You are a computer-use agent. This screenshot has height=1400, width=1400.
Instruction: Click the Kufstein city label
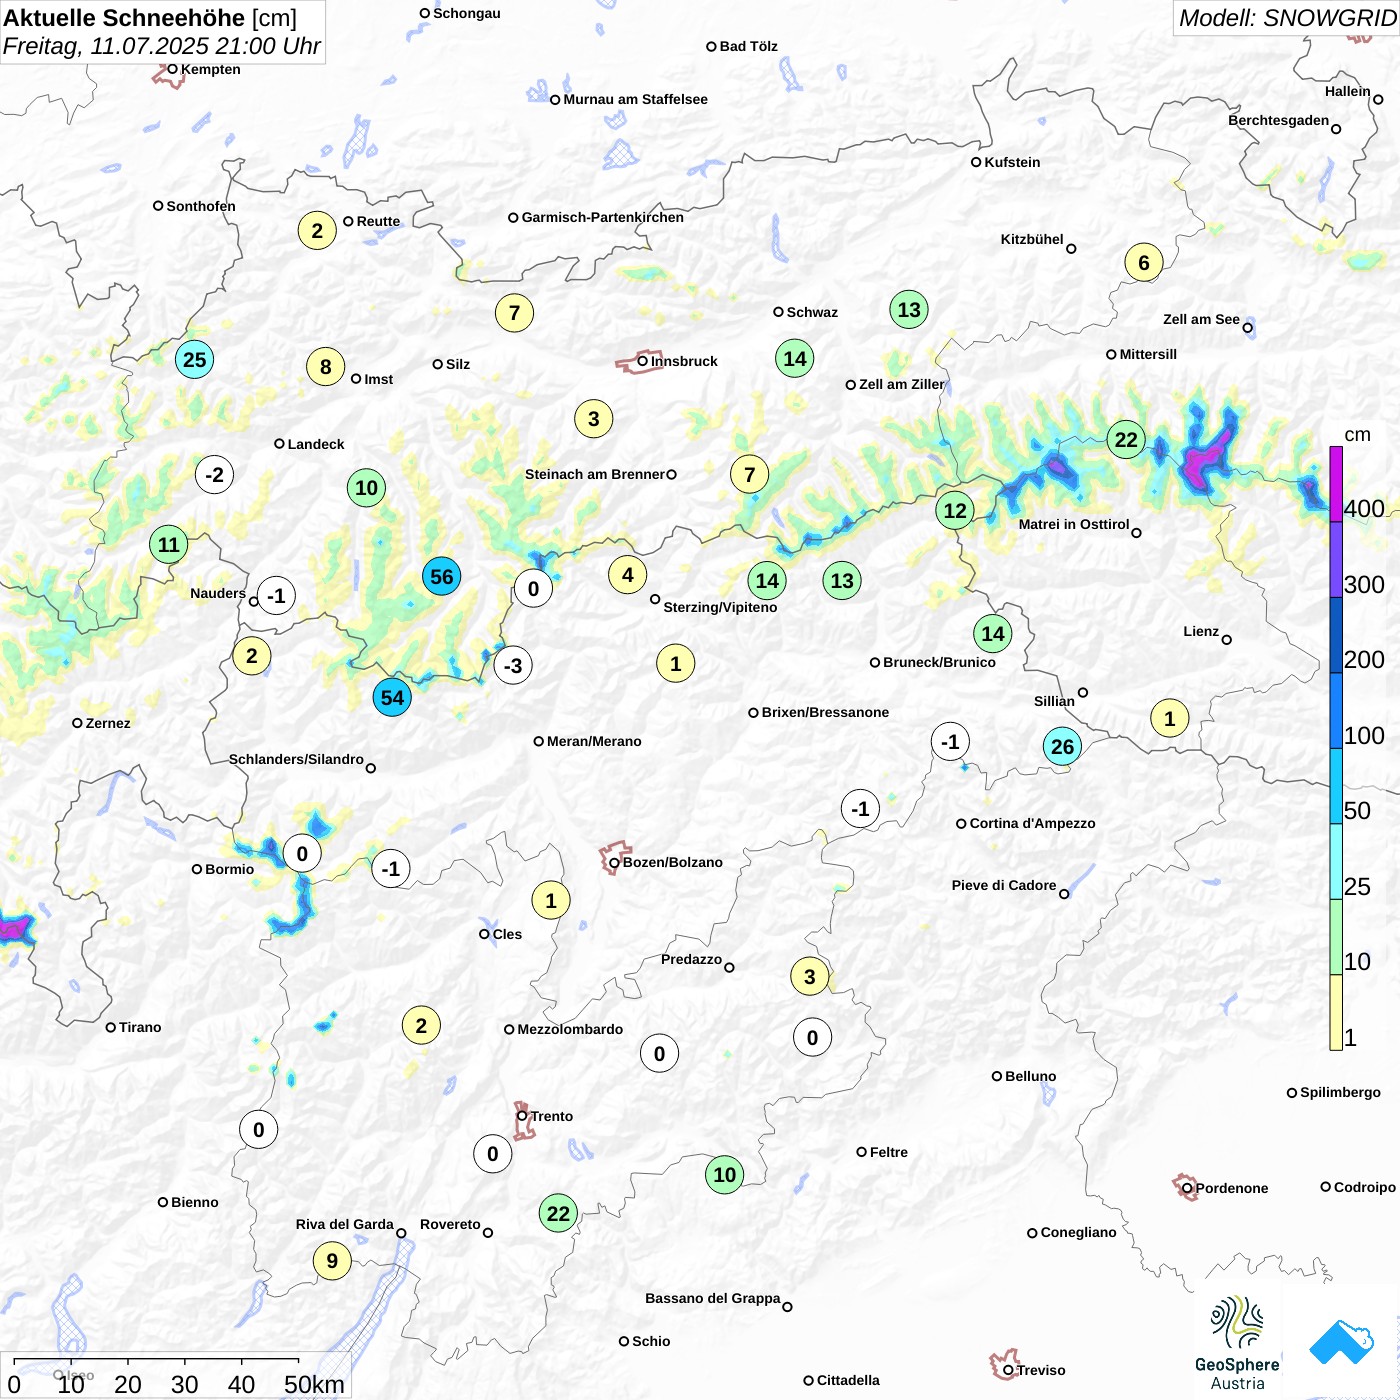click(1012, 162)
